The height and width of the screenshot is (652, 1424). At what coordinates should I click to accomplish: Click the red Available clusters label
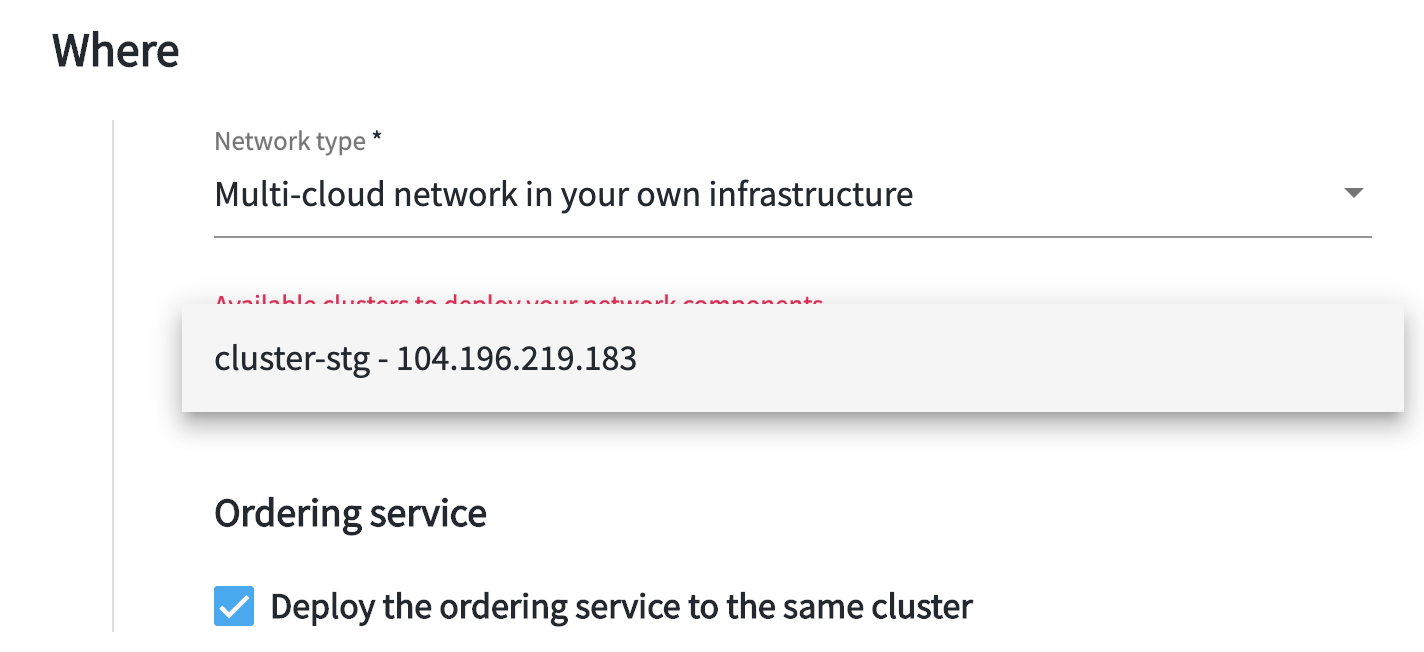click(x=519, y=299)
